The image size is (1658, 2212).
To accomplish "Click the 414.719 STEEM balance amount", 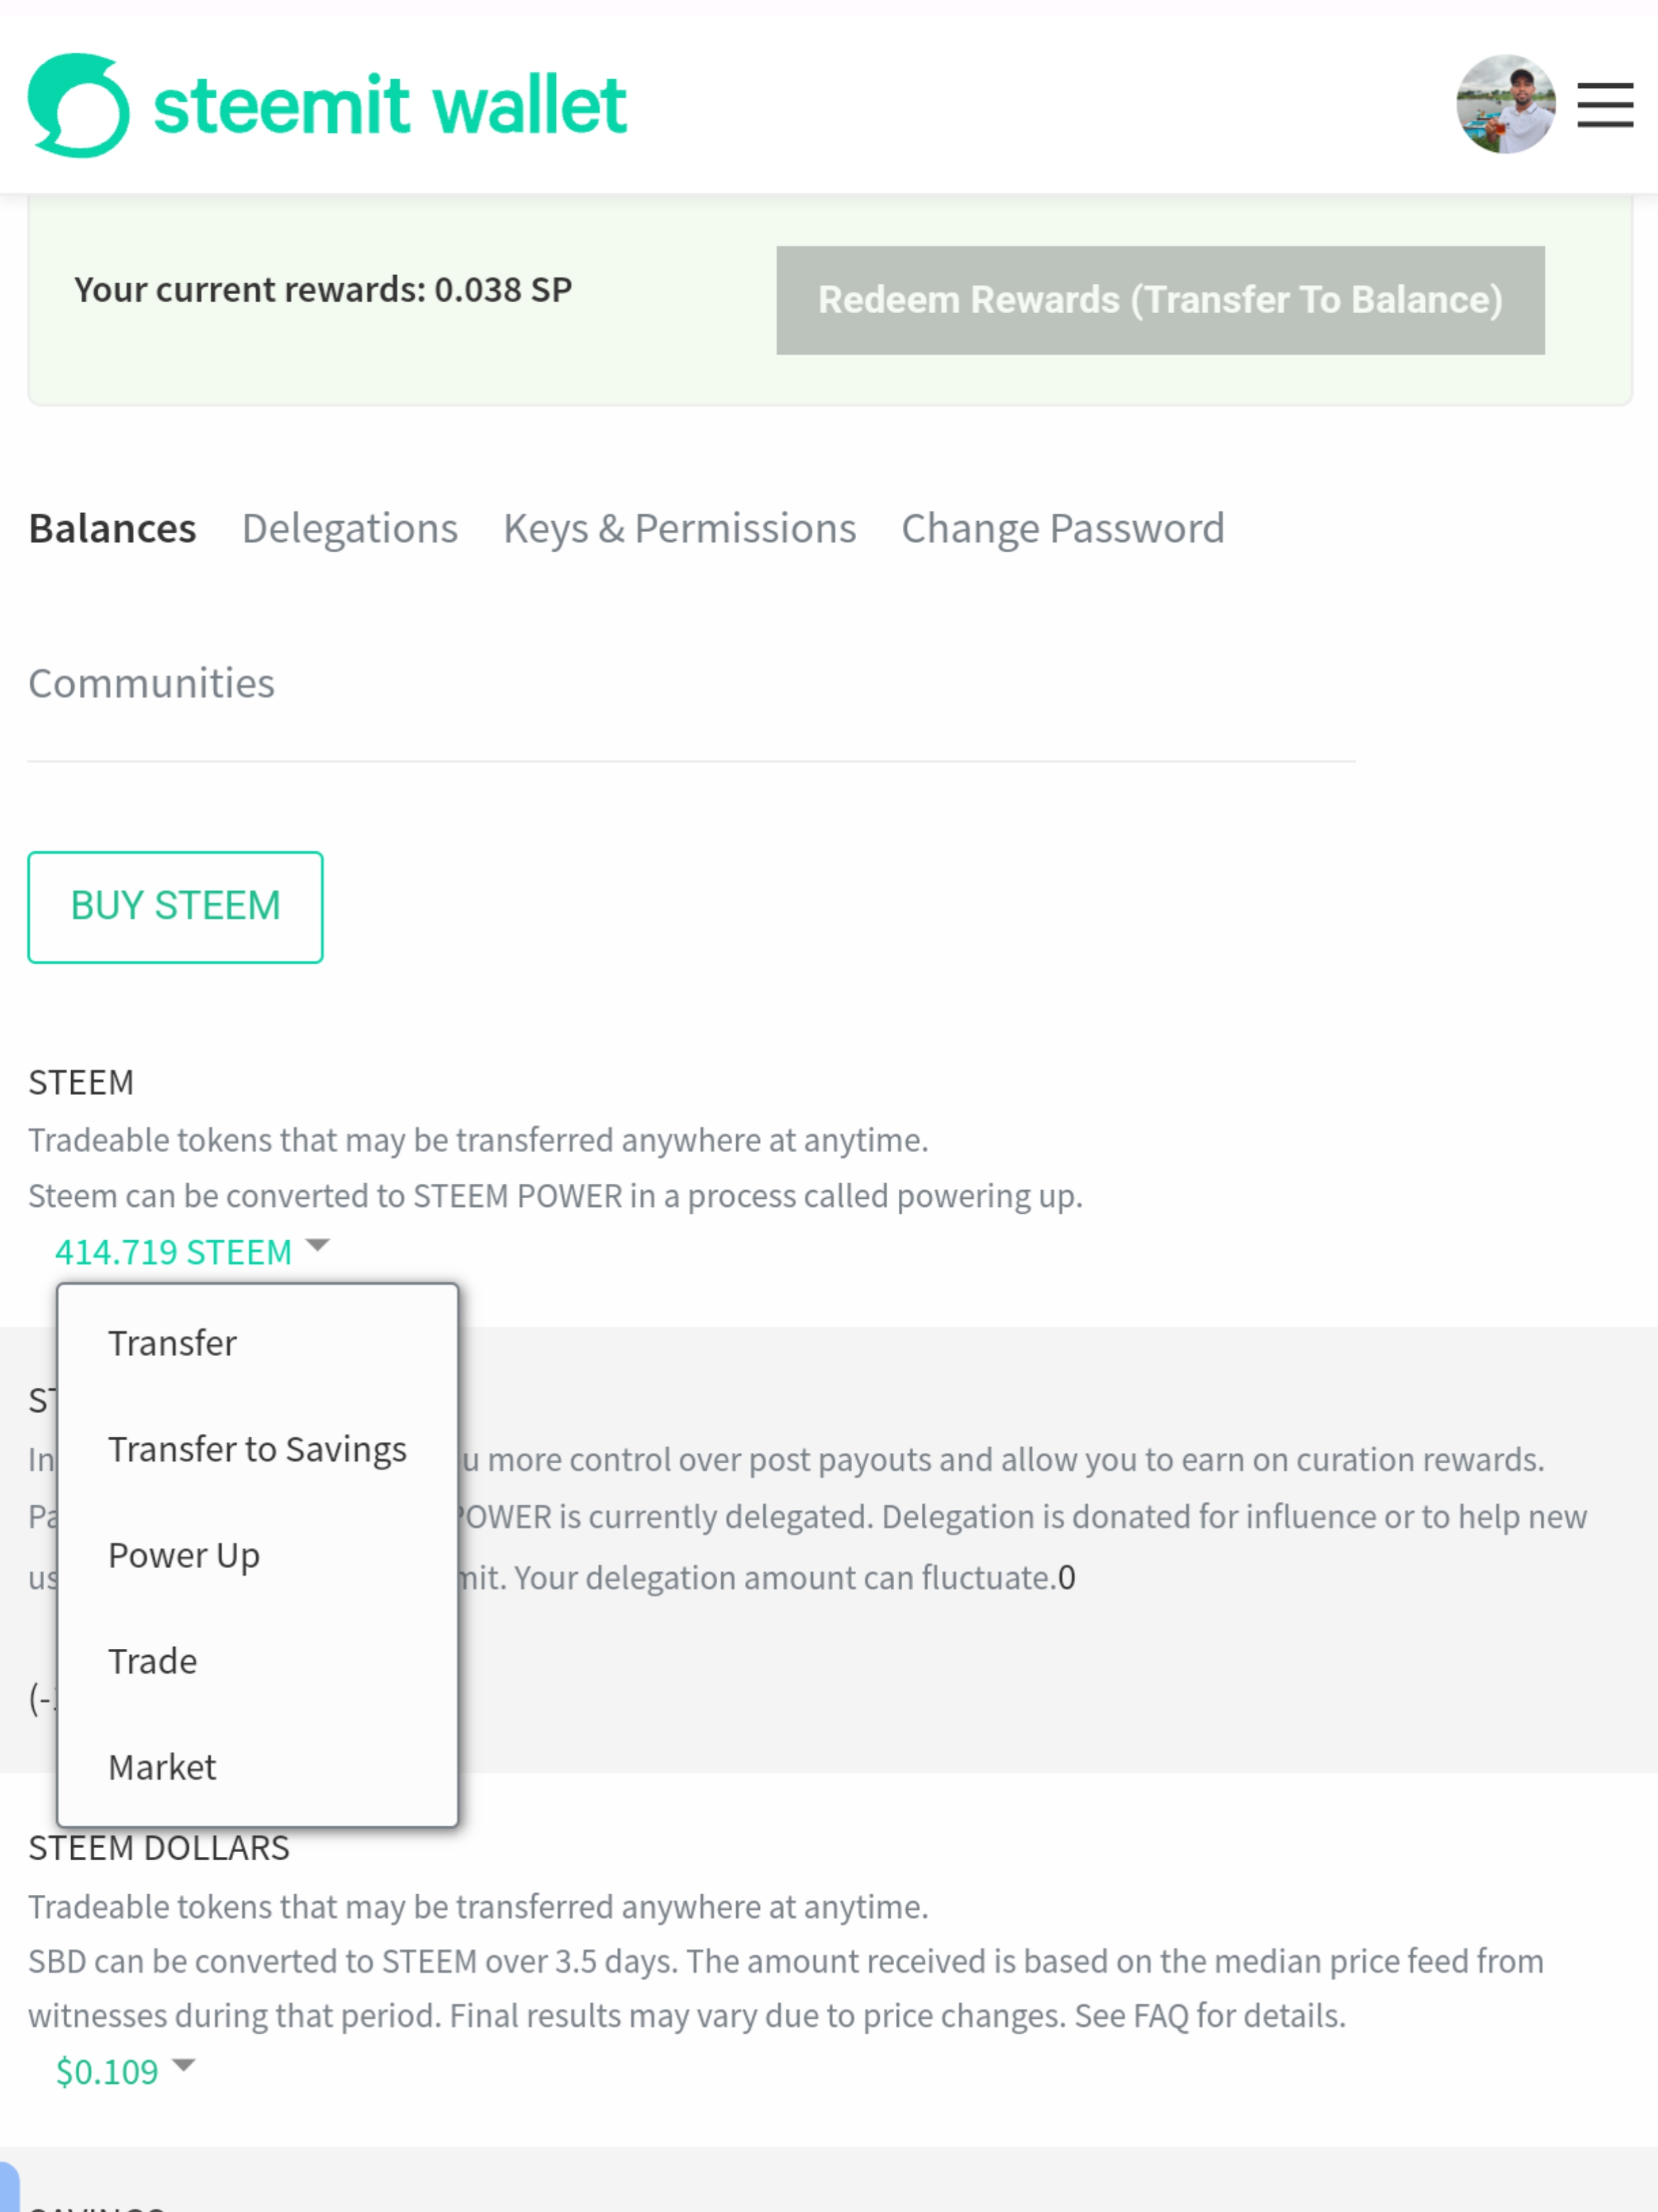I will click(x=173, y=1251).
